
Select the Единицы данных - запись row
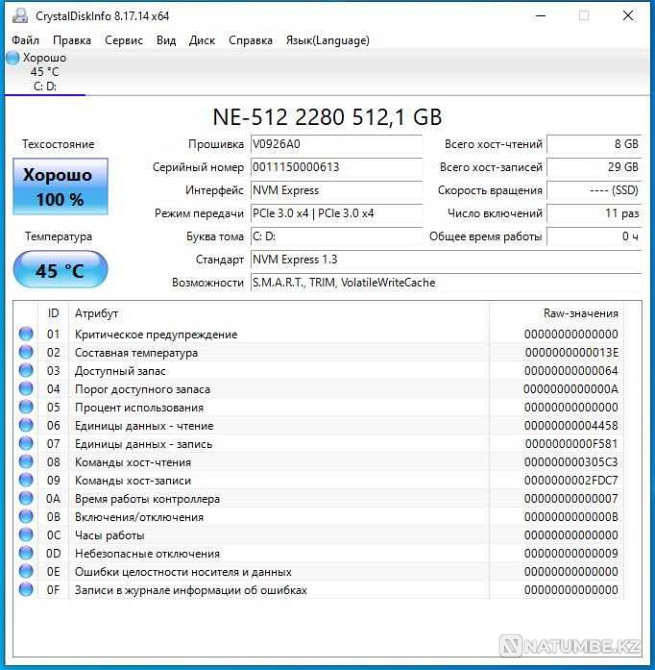(318, 444)
